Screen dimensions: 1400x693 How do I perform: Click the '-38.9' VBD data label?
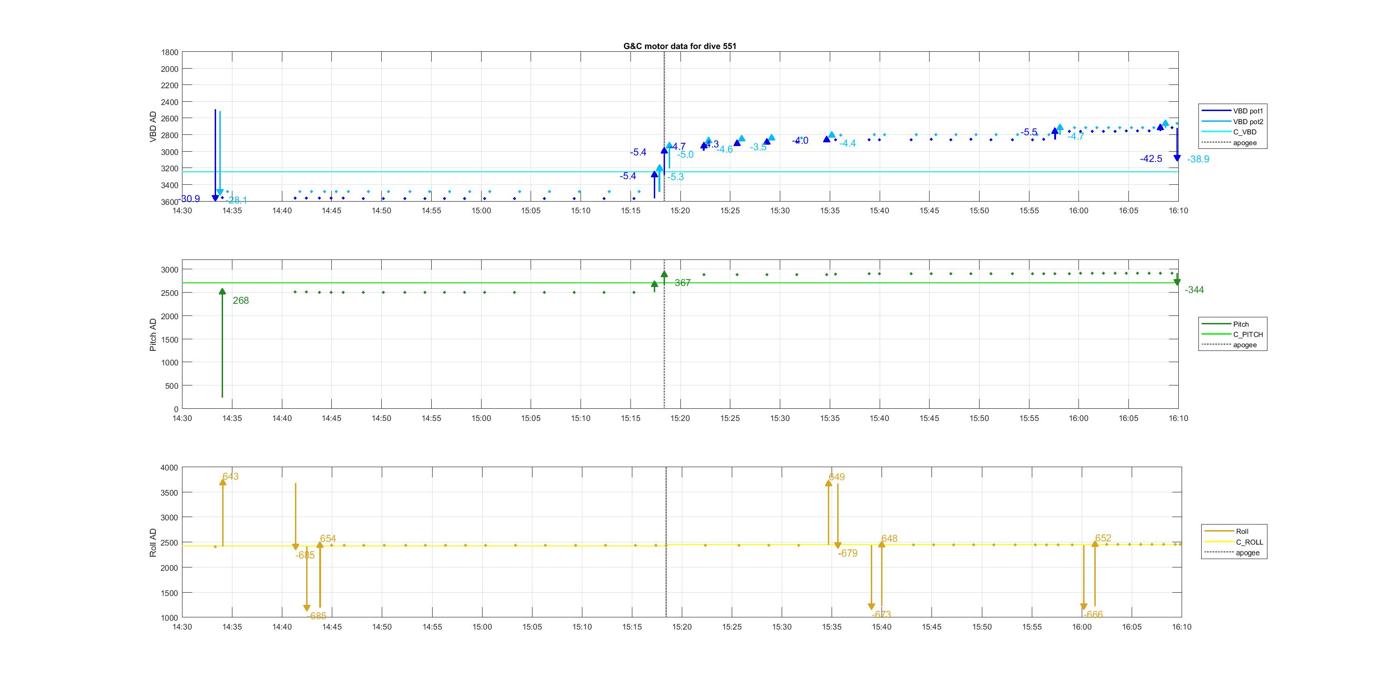point(1198,159)
